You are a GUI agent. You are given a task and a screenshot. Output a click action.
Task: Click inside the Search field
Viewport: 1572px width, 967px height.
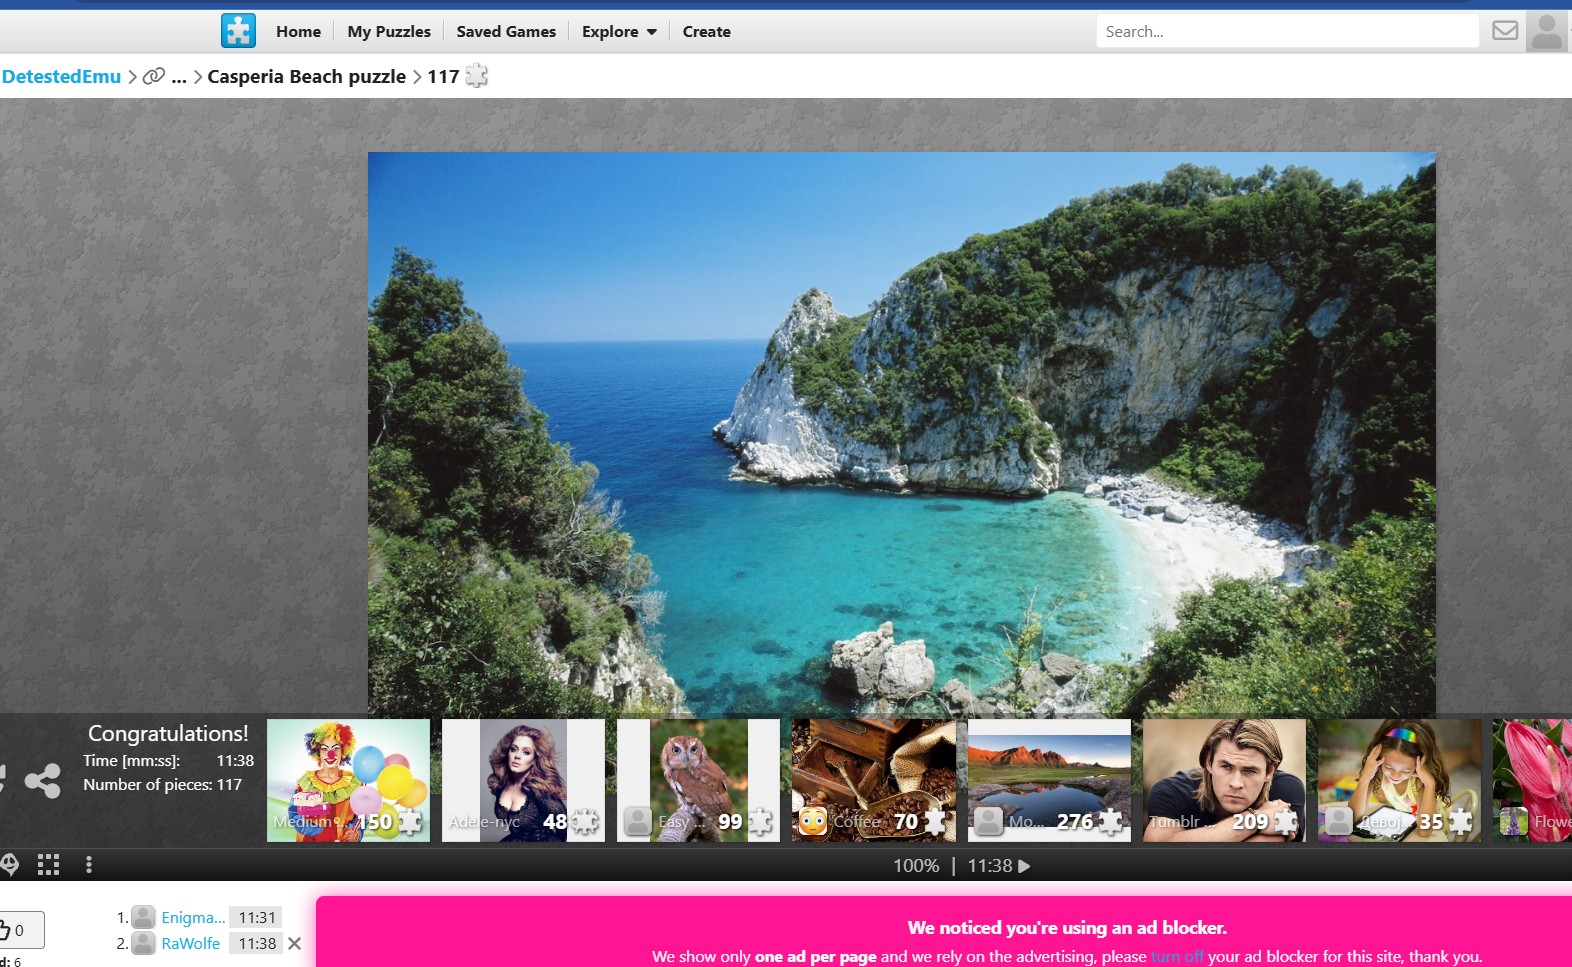(x=1286, y=32)
